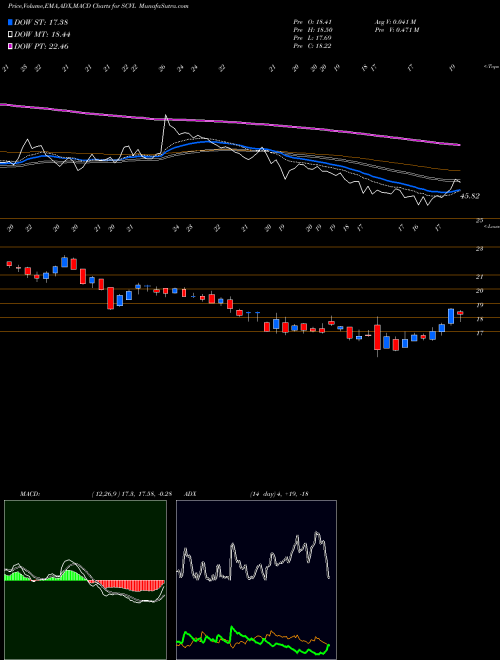This screenshot has width=500, height=660.
Task: Click the 'ADX' panel heading
Action: coord(190,494)
